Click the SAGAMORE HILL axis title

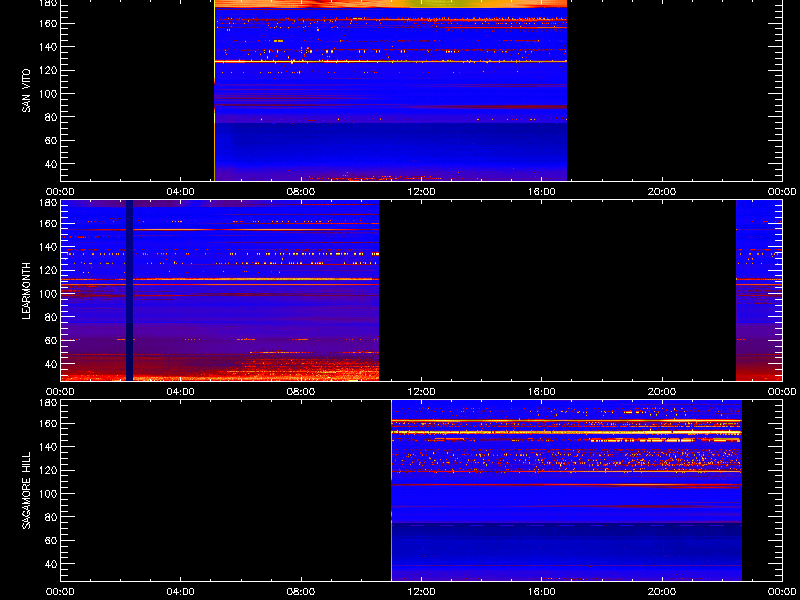tap(27, 490)
